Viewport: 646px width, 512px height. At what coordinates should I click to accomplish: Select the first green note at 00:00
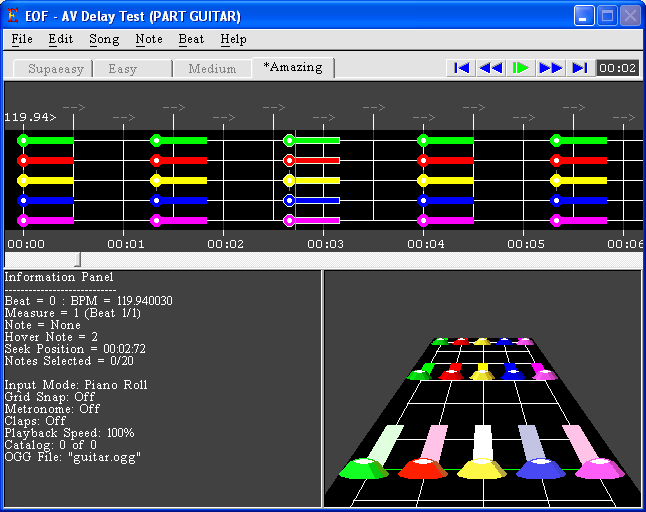coord(23,141)
